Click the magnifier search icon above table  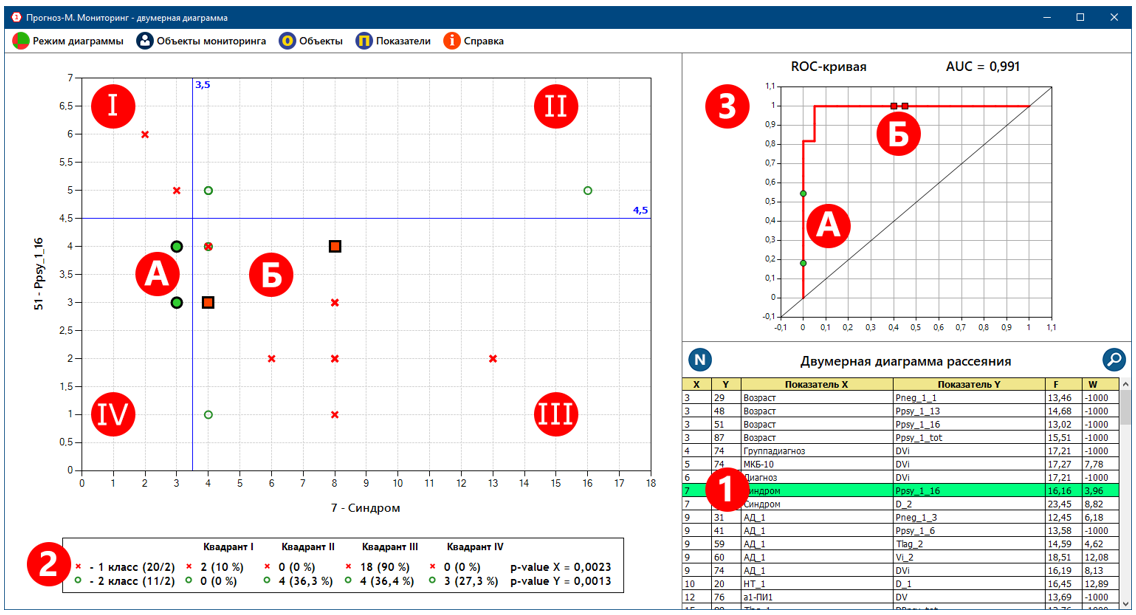click(x=1114, y=360)
